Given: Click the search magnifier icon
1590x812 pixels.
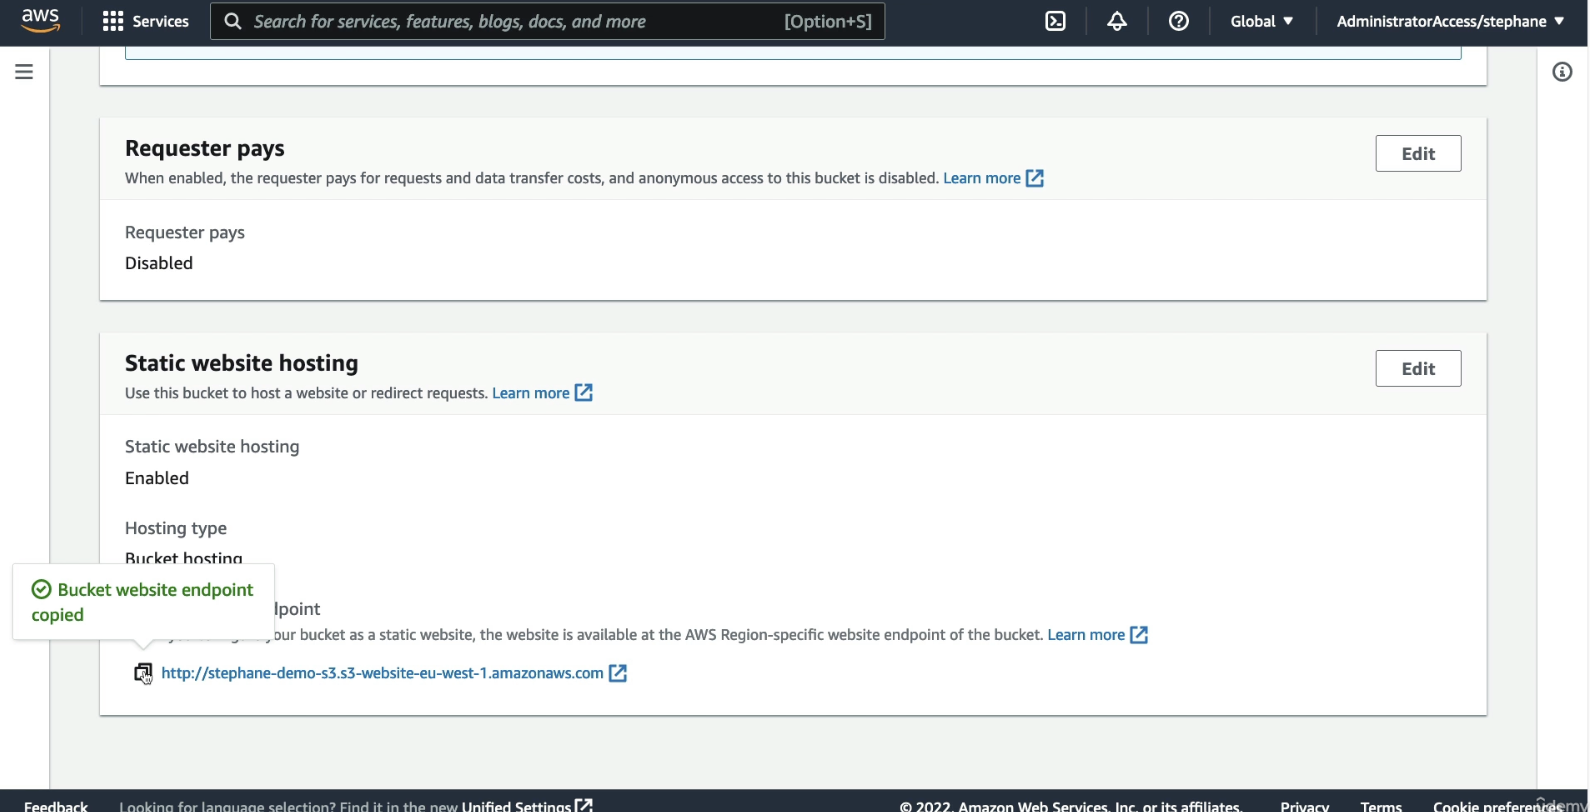Looking at the screenshot, I should [232, 21].
